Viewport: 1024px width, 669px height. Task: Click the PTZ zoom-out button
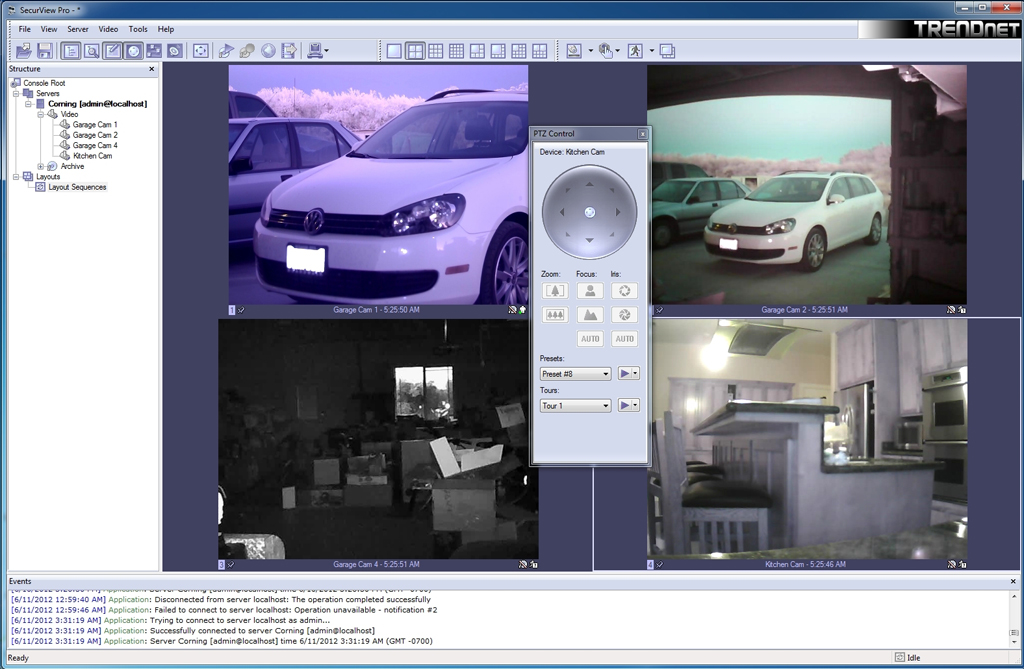[555, 315]
